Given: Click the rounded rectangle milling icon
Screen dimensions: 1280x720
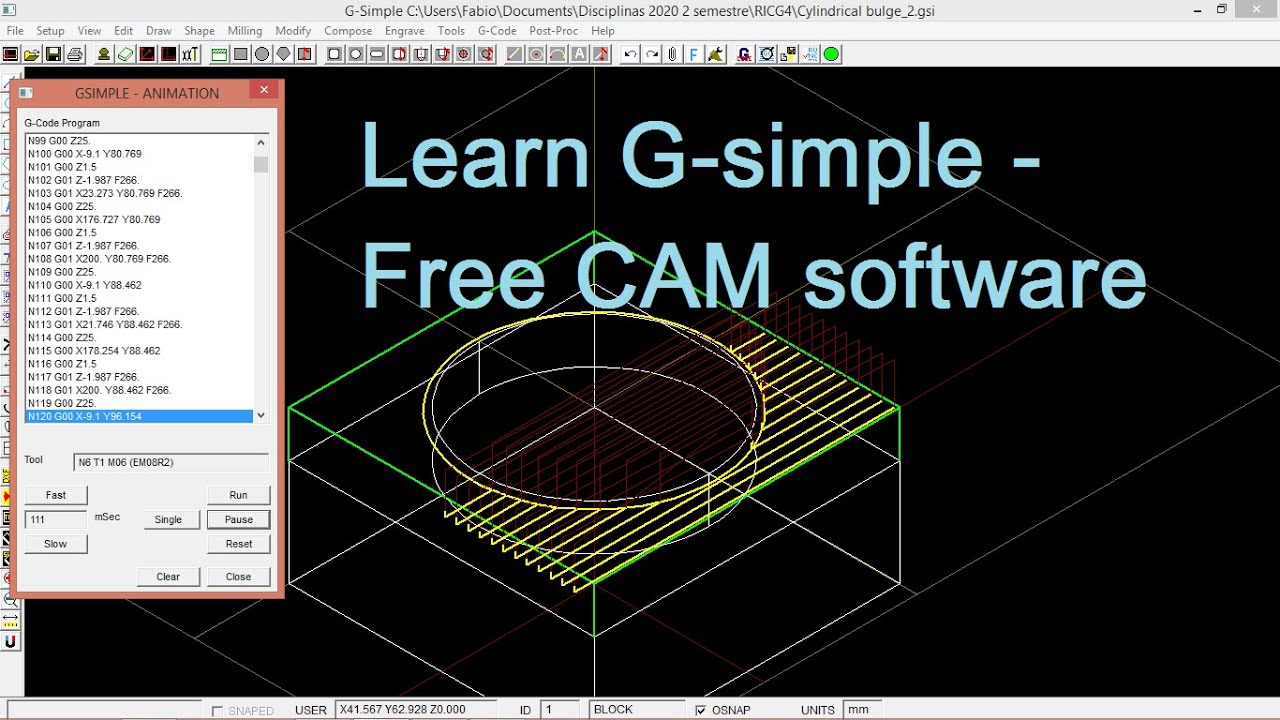Looking at the screenshot, I should coord(334,54).
